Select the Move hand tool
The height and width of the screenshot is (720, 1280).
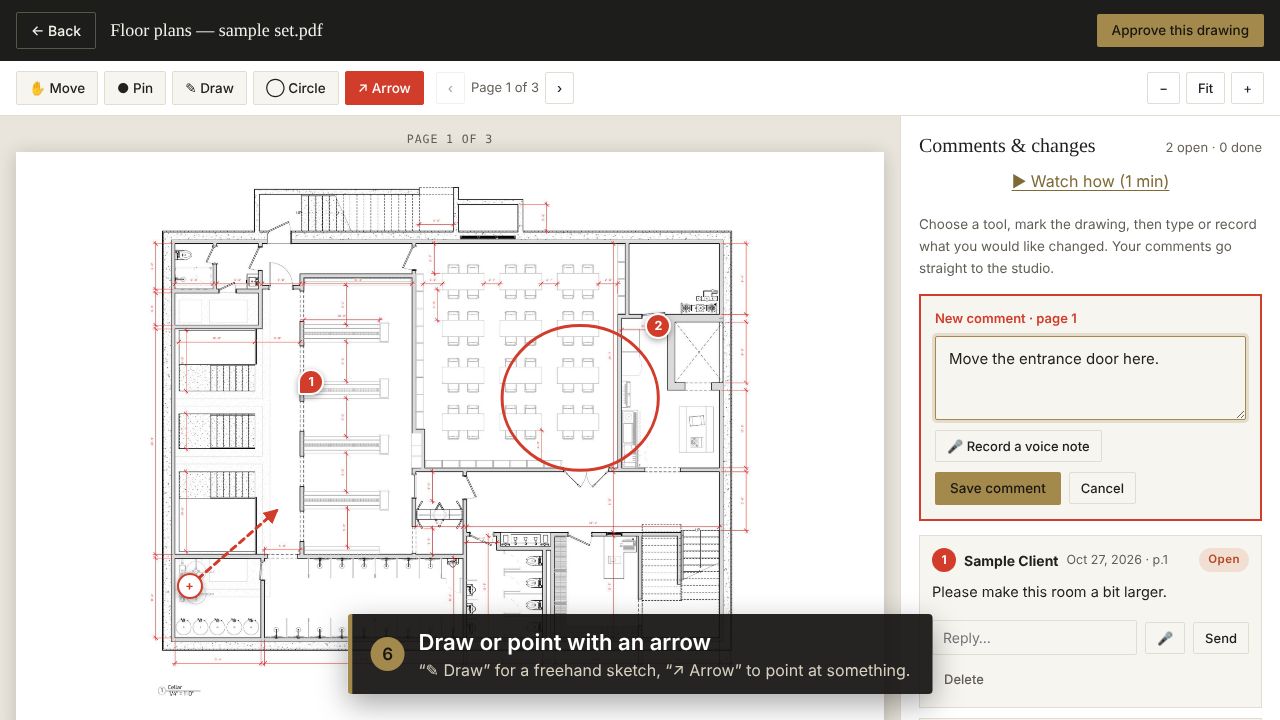[x=57, y=88]
